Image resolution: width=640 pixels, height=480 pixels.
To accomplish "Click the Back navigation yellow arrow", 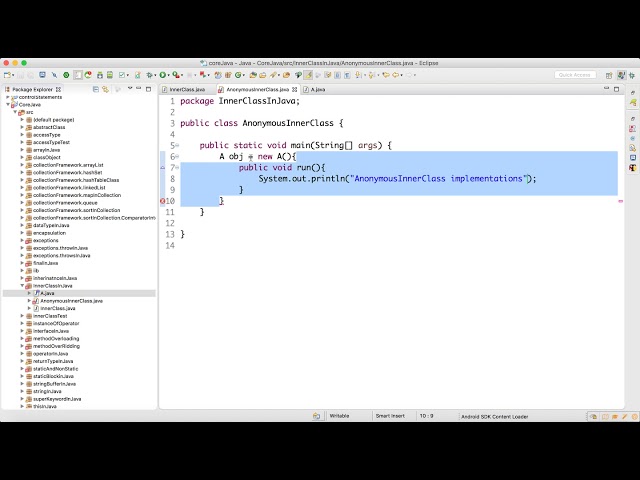I will [395, 75].
